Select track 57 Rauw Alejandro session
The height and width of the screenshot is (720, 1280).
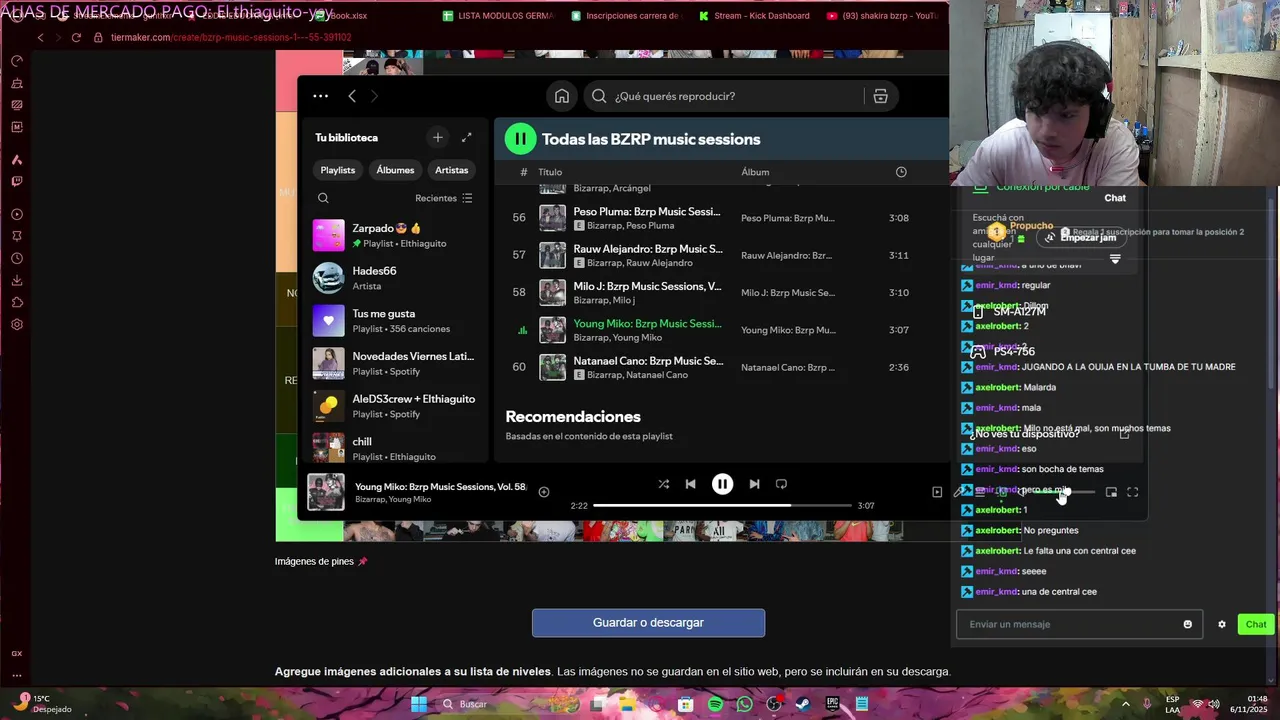point(720,255)
